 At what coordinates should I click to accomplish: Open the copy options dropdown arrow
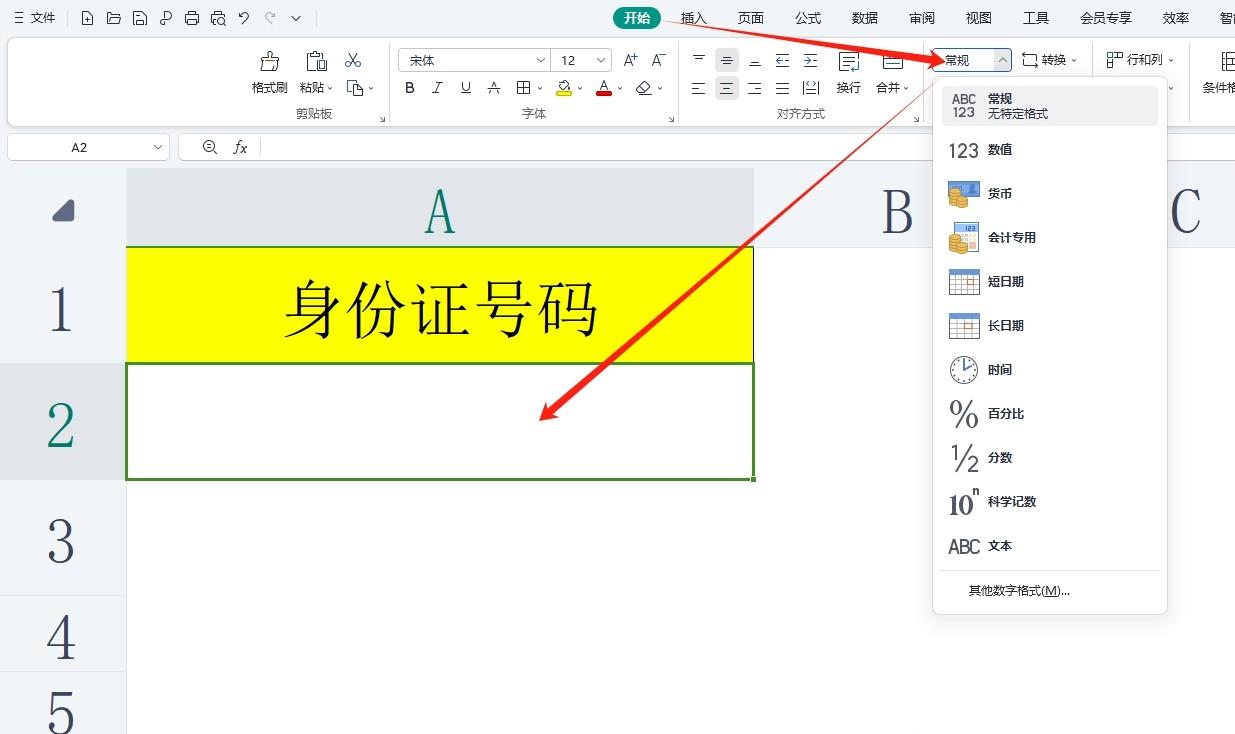[x=371, y=88]
